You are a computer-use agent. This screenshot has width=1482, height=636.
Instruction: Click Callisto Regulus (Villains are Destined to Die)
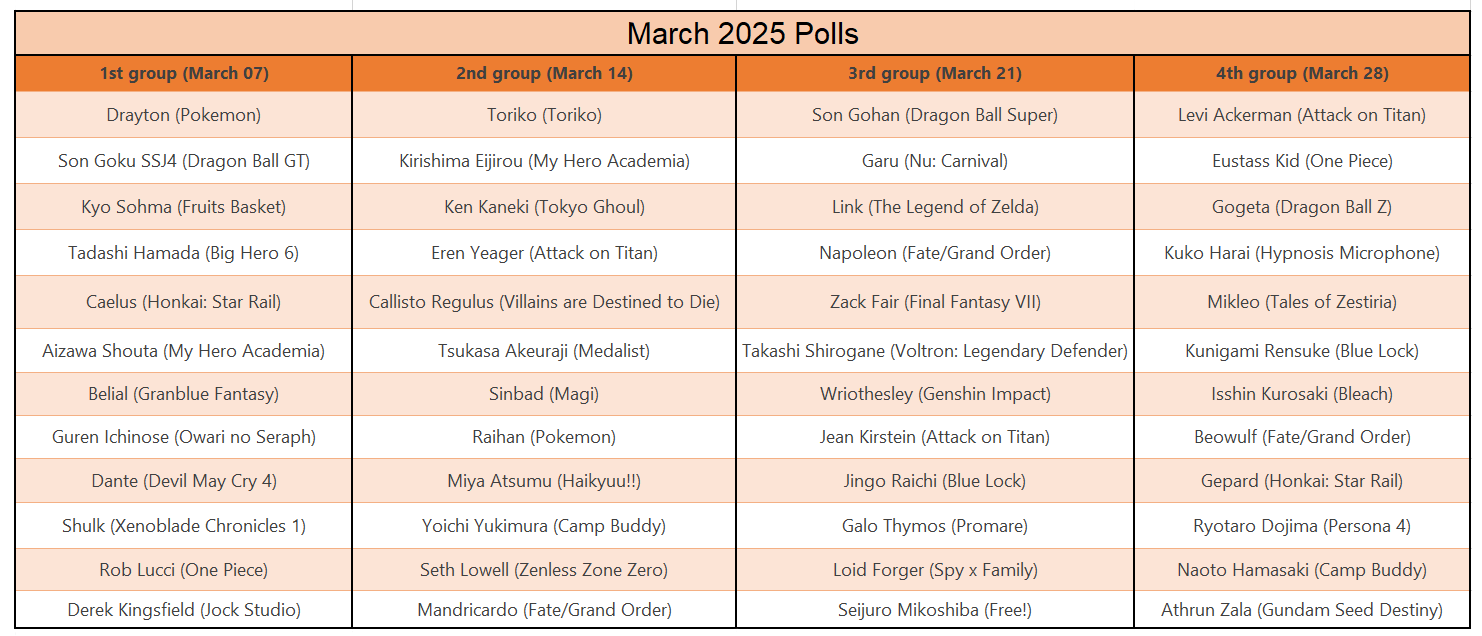(544, 302)
